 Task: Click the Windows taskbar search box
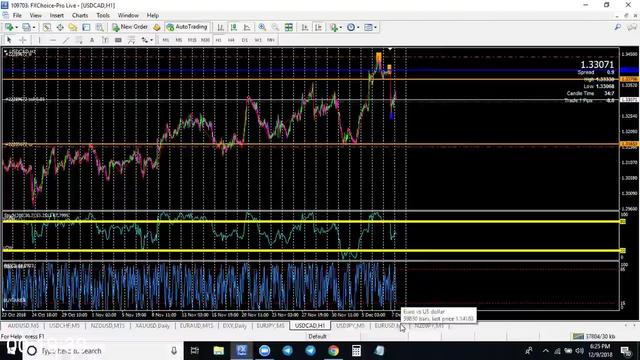point(102,351)
